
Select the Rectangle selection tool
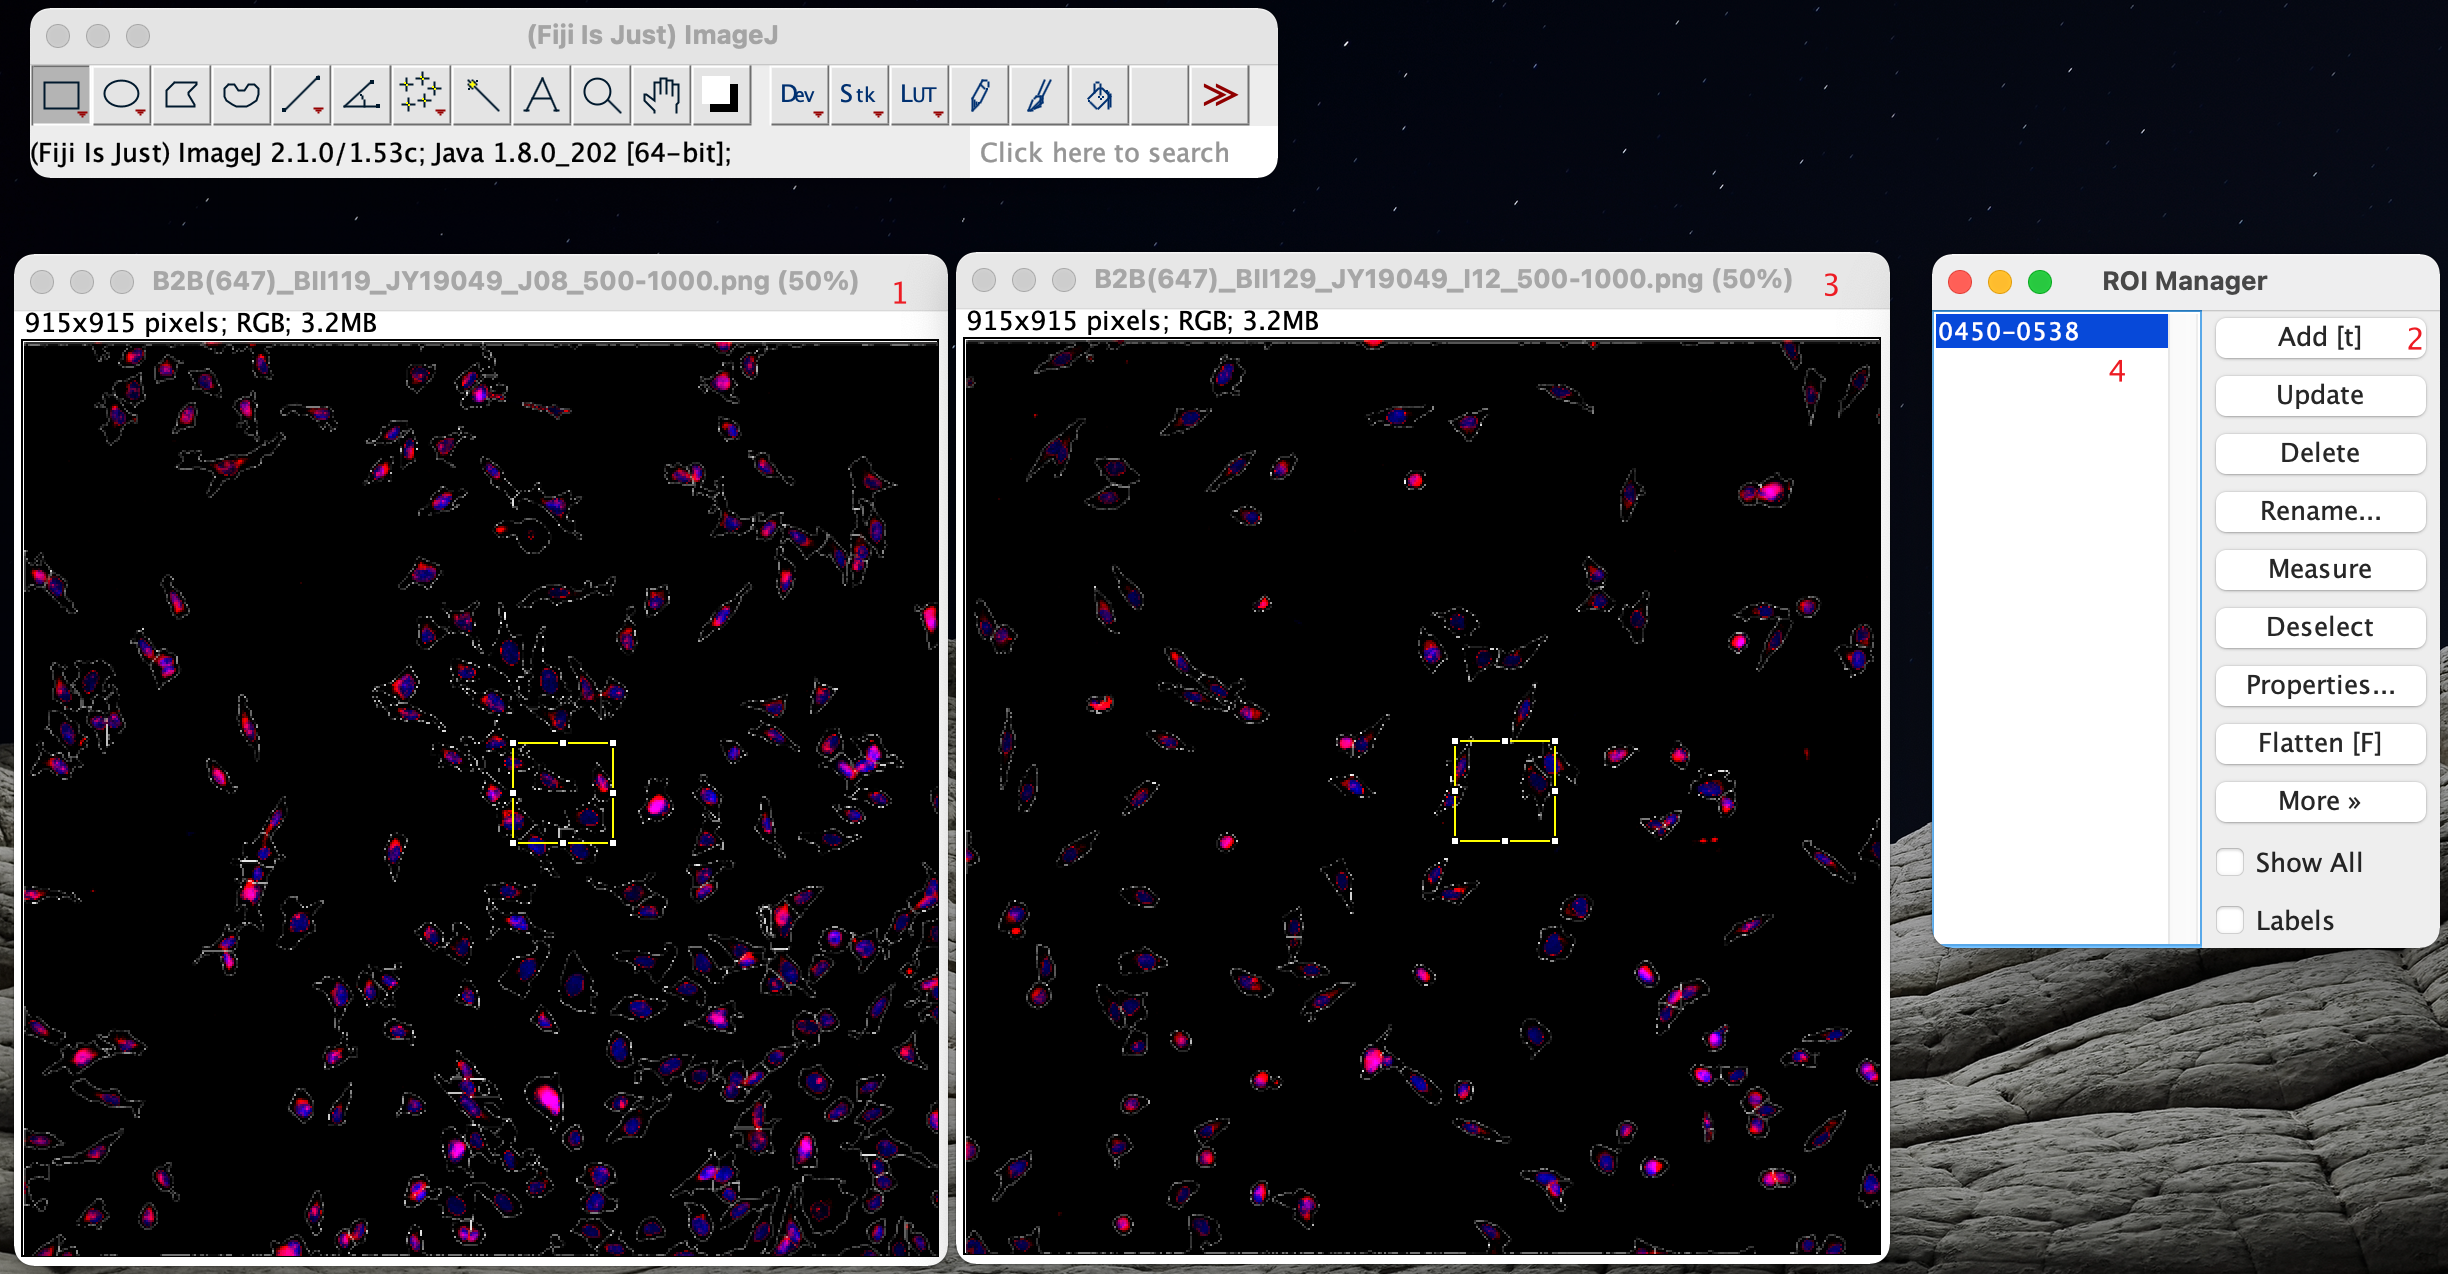tap(61, 95)
